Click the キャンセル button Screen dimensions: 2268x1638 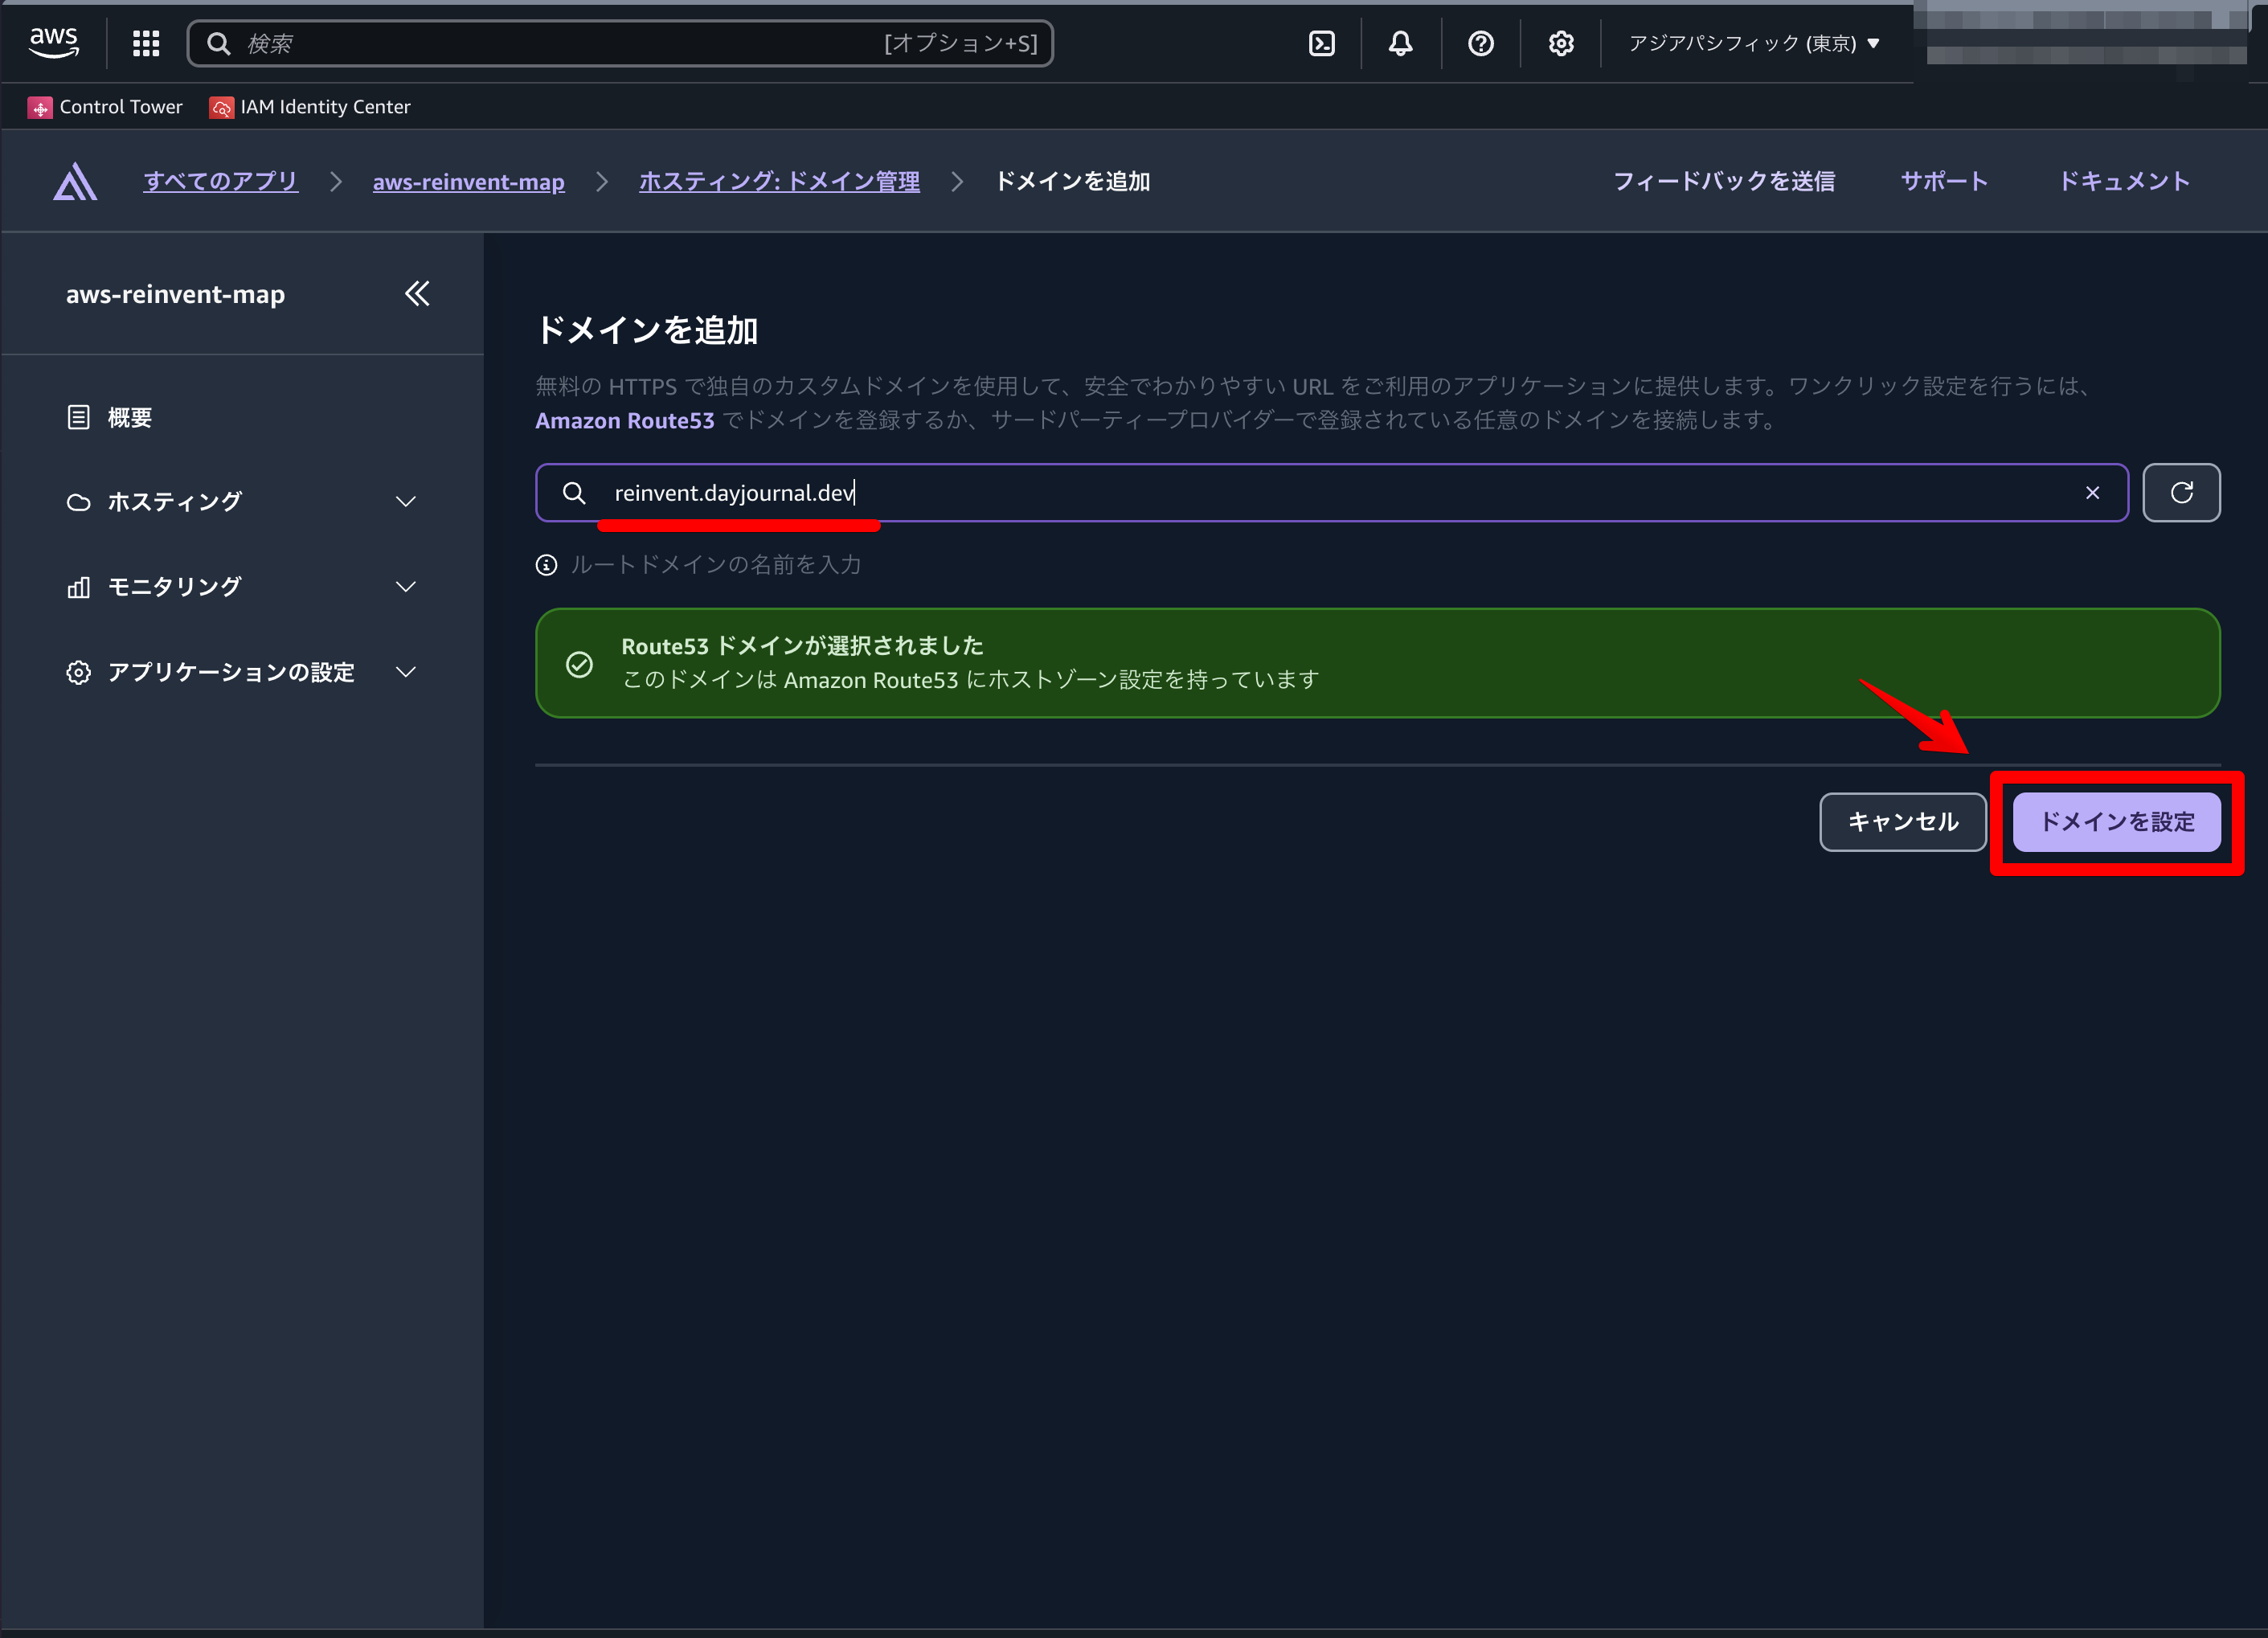(1902, 822)
